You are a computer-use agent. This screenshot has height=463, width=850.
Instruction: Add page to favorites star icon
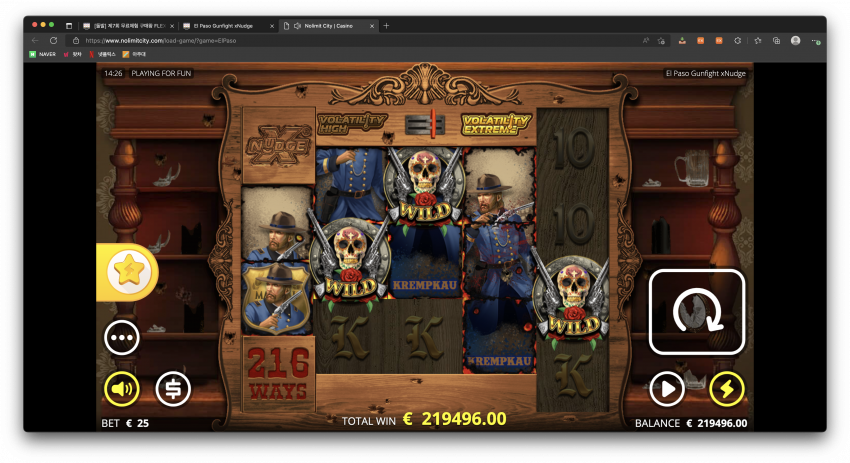661,40
